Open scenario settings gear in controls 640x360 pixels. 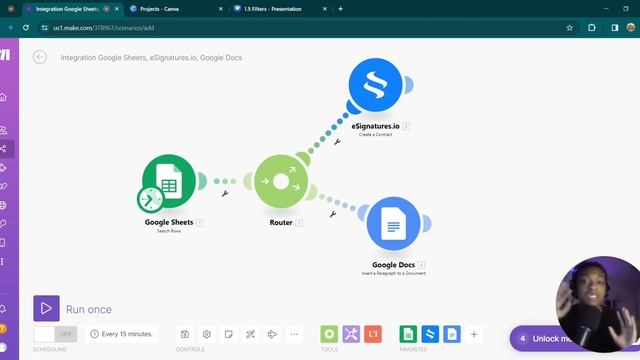pos(207,334)
